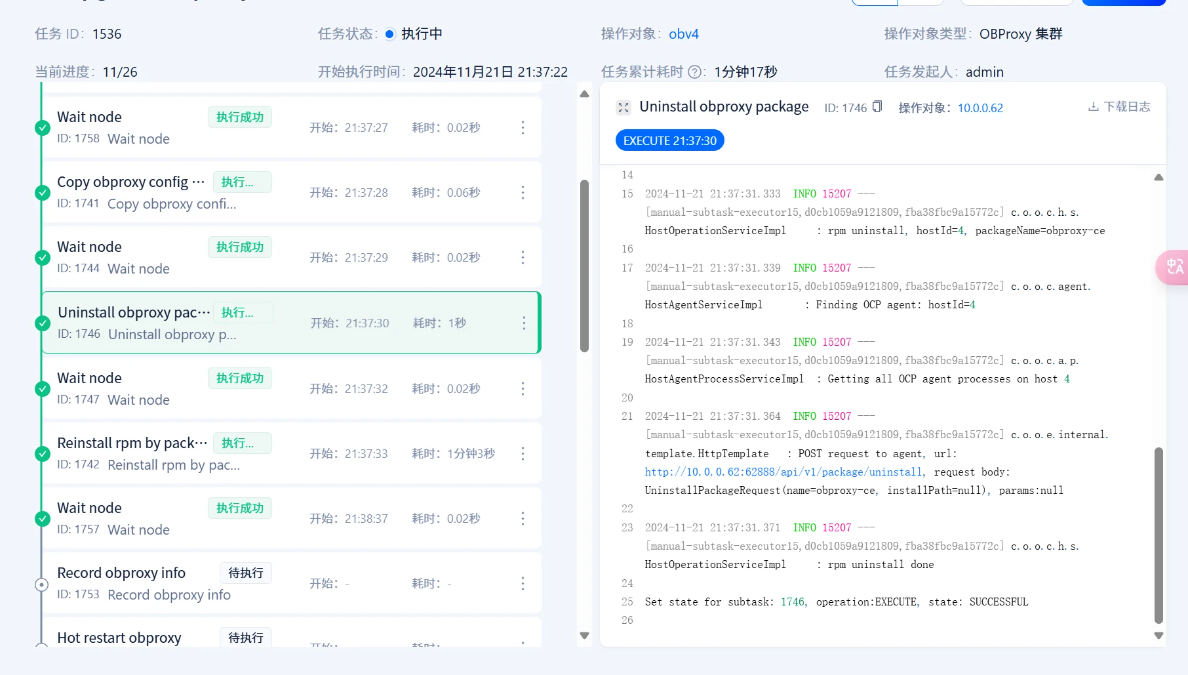Click pending circle icon of Record obproxy info
Image resolution: width=1188 pixels, height=675 pixels.
click(42, 584)
